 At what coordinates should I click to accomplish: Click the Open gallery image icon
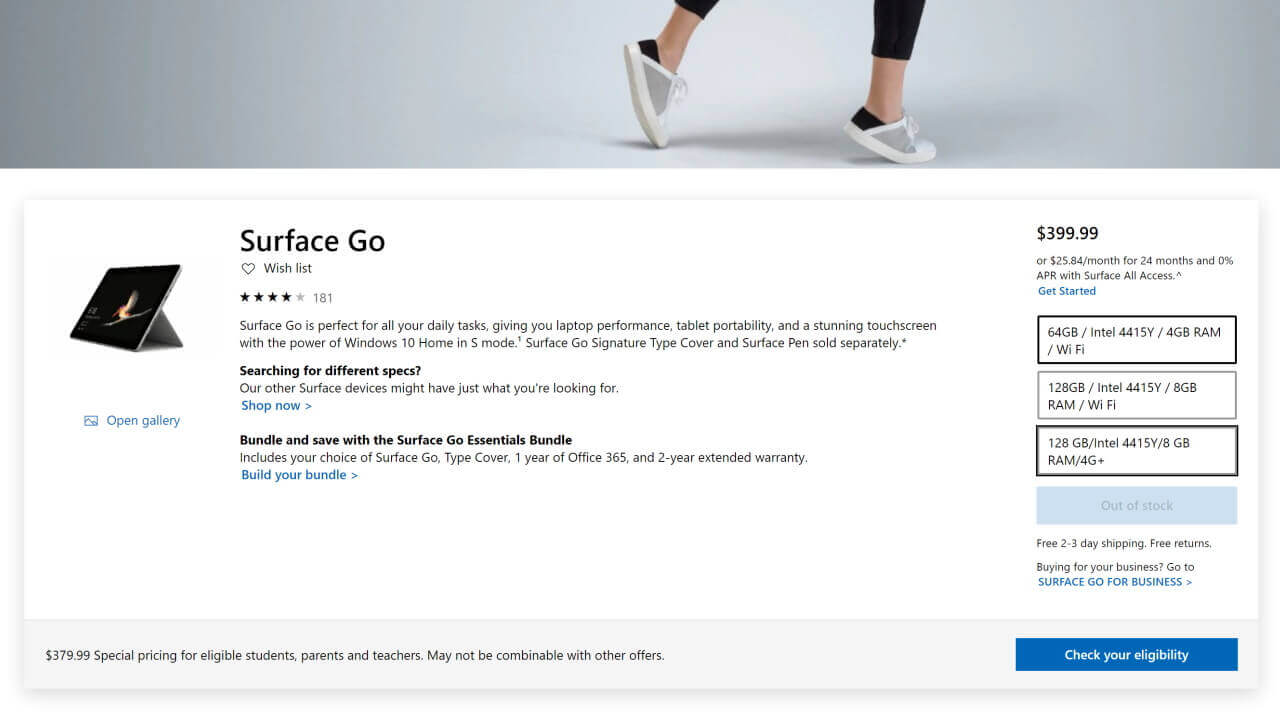(x=91, y=421)
